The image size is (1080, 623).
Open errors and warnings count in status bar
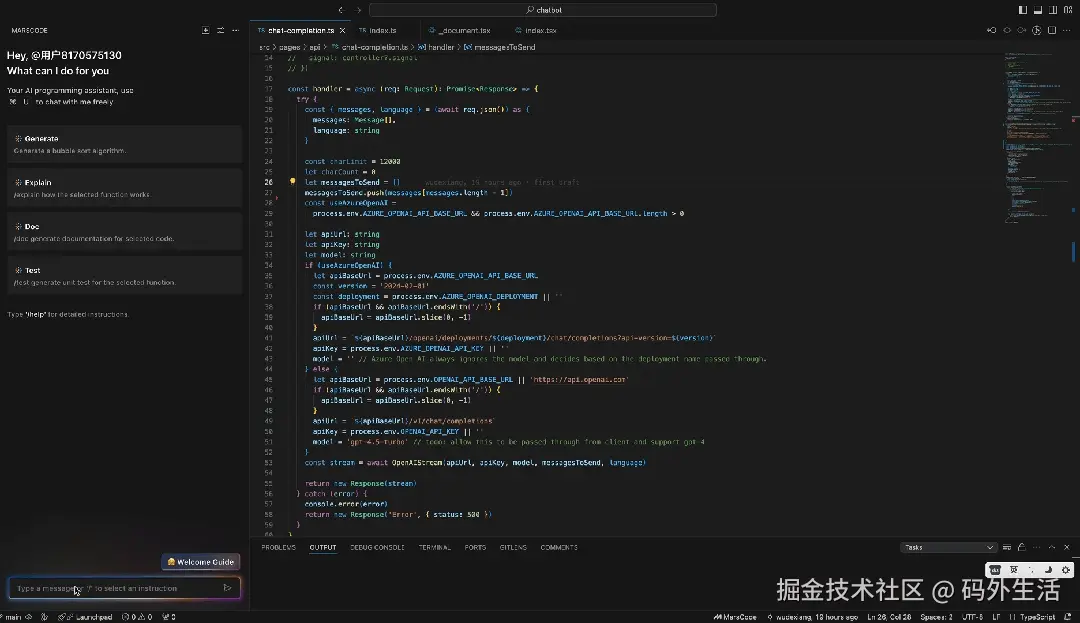point(136,617)
